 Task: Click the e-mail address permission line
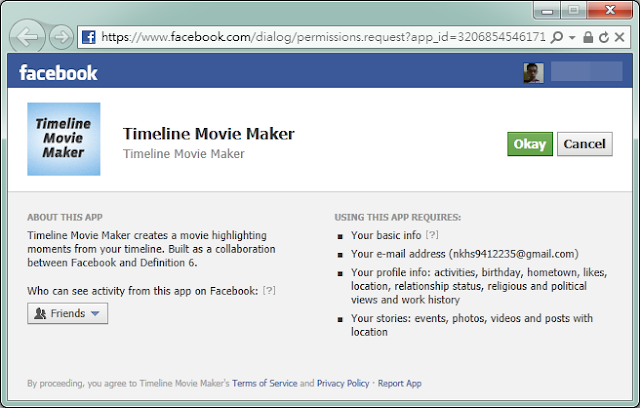point(465,254)
